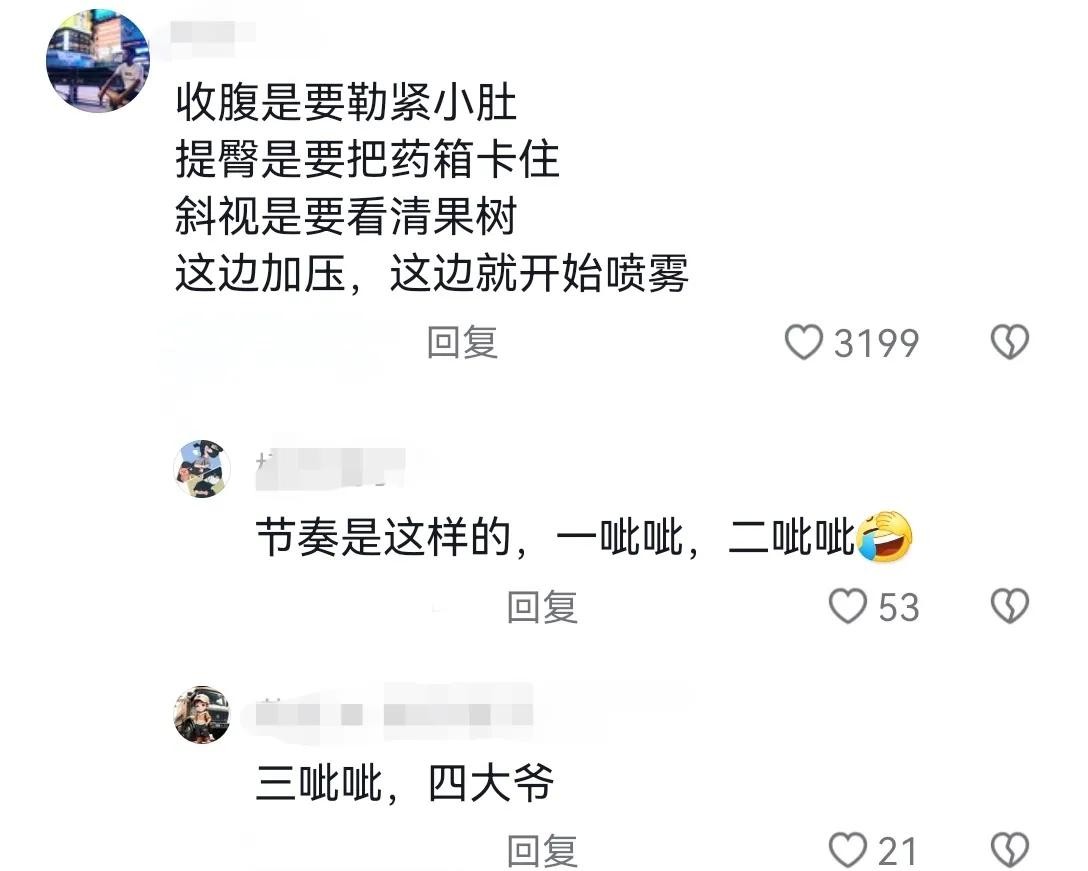Click the laughing emoji in second comment
The image size is (1088, 871).
(885, 536)
